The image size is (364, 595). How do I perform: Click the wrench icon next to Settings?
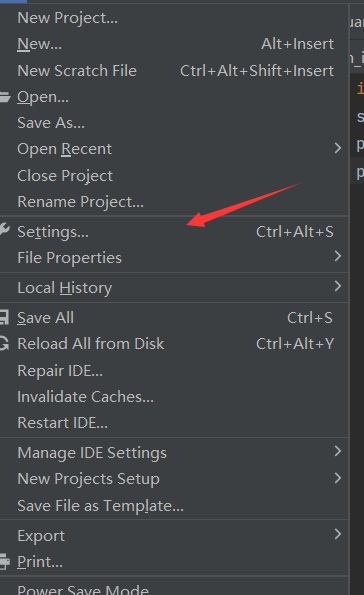(x=5, y=230)
